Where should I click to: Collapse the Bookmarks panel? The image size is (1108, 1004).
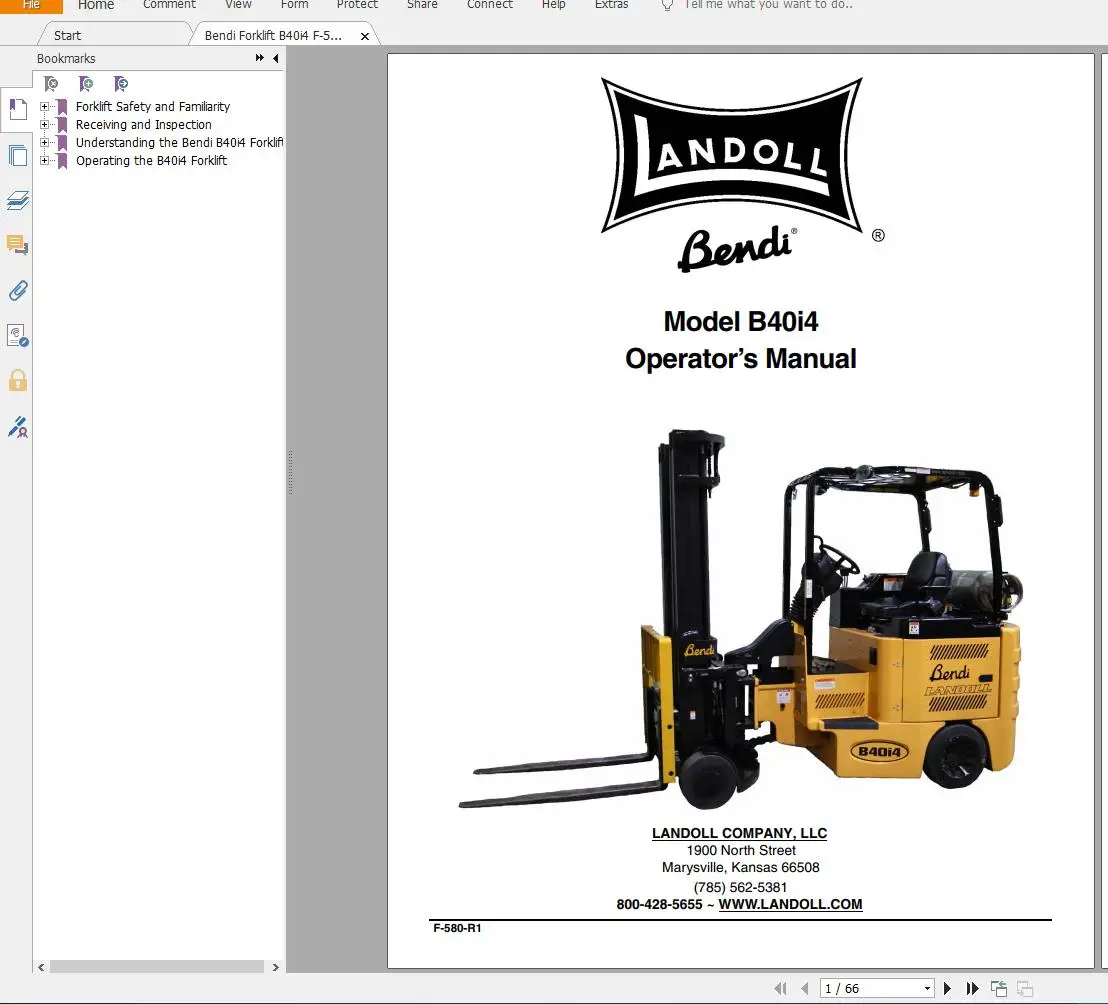pos(276,59)
